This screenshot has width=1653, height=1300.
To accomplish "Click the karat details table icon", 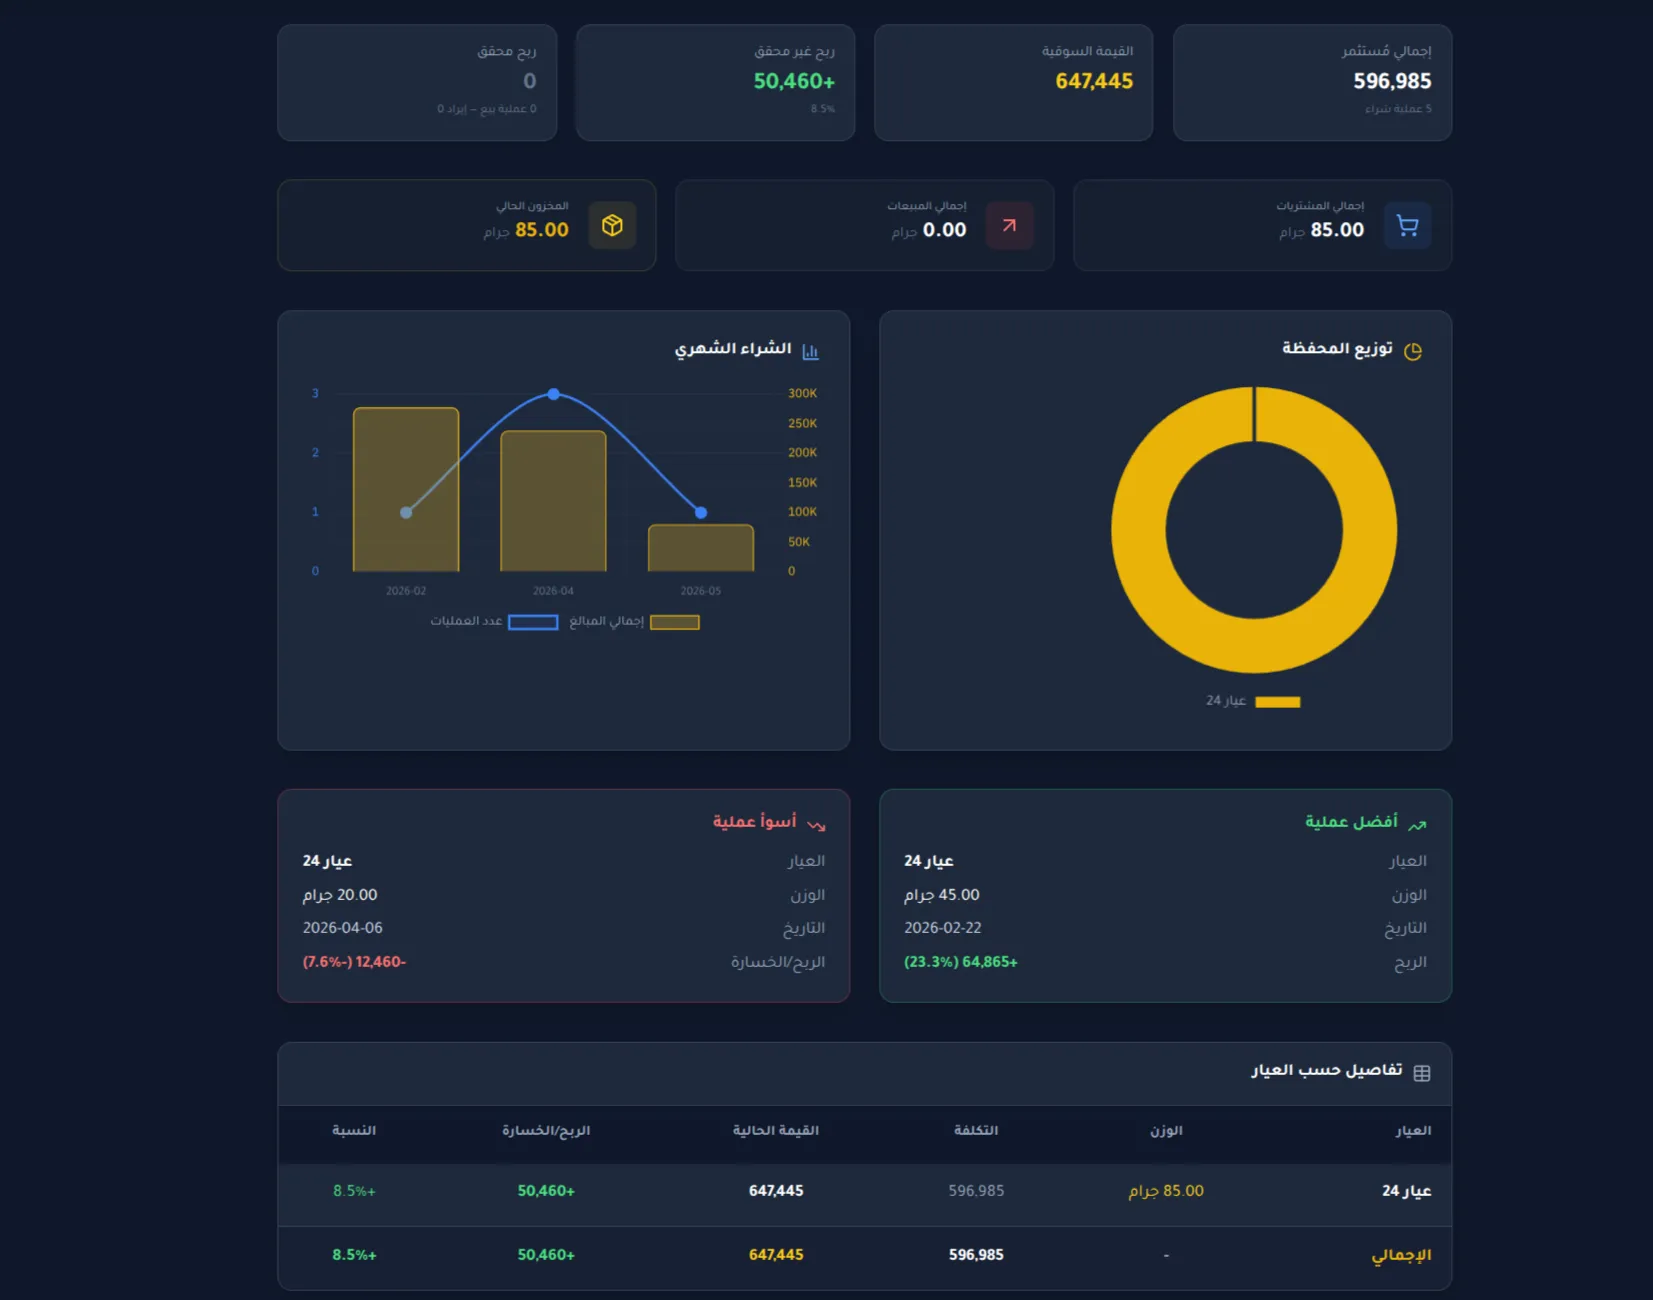I will 1421,1073.
